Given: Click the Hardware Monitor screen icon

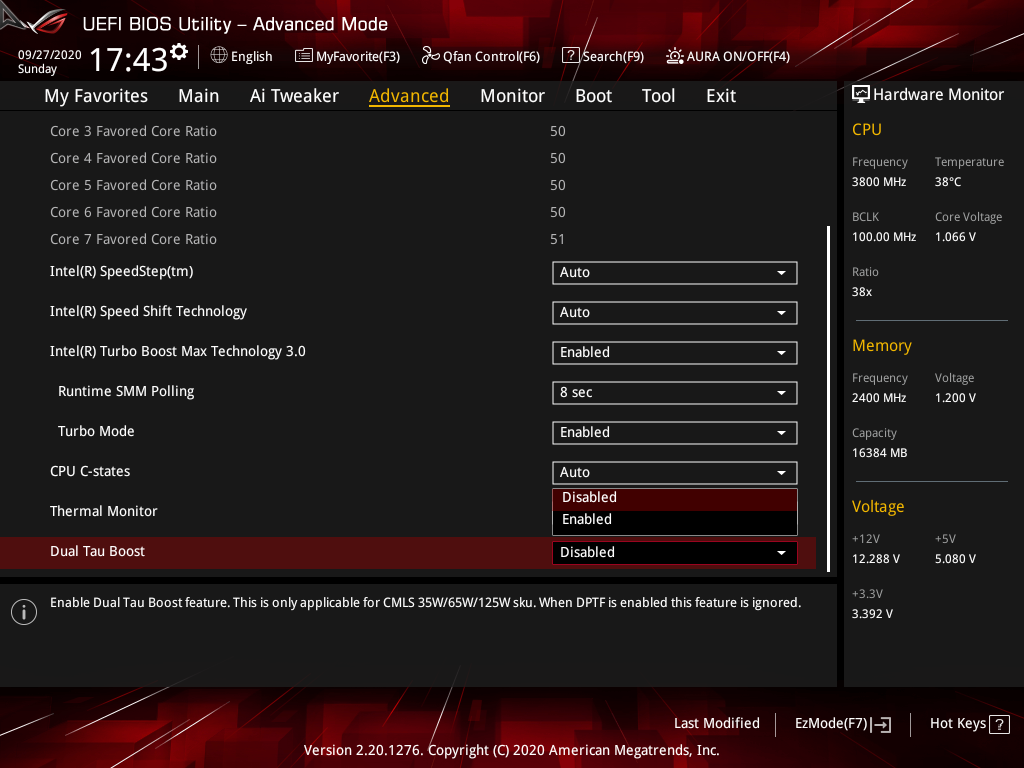Looking at the screenshot, I should click(x=861, y=94).
